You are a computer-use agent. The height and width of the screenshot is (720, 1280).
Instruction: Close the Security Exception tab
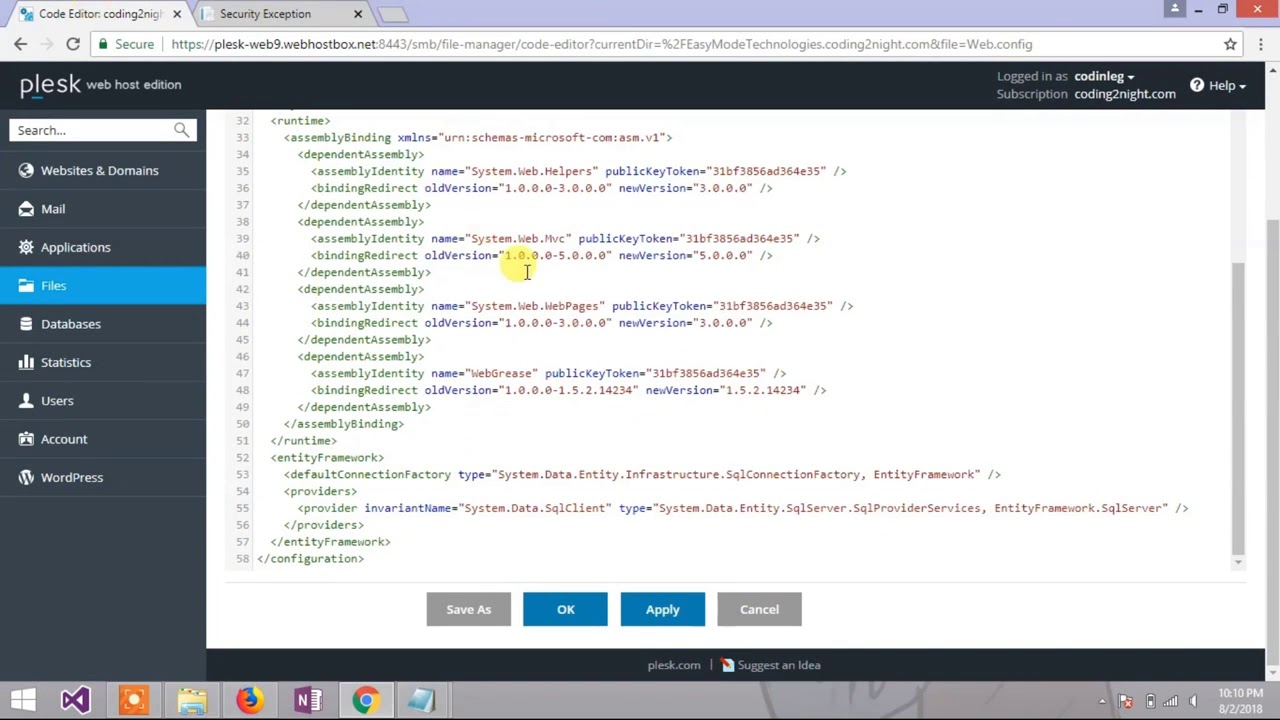pyautogui.click(x=358, y=14)
